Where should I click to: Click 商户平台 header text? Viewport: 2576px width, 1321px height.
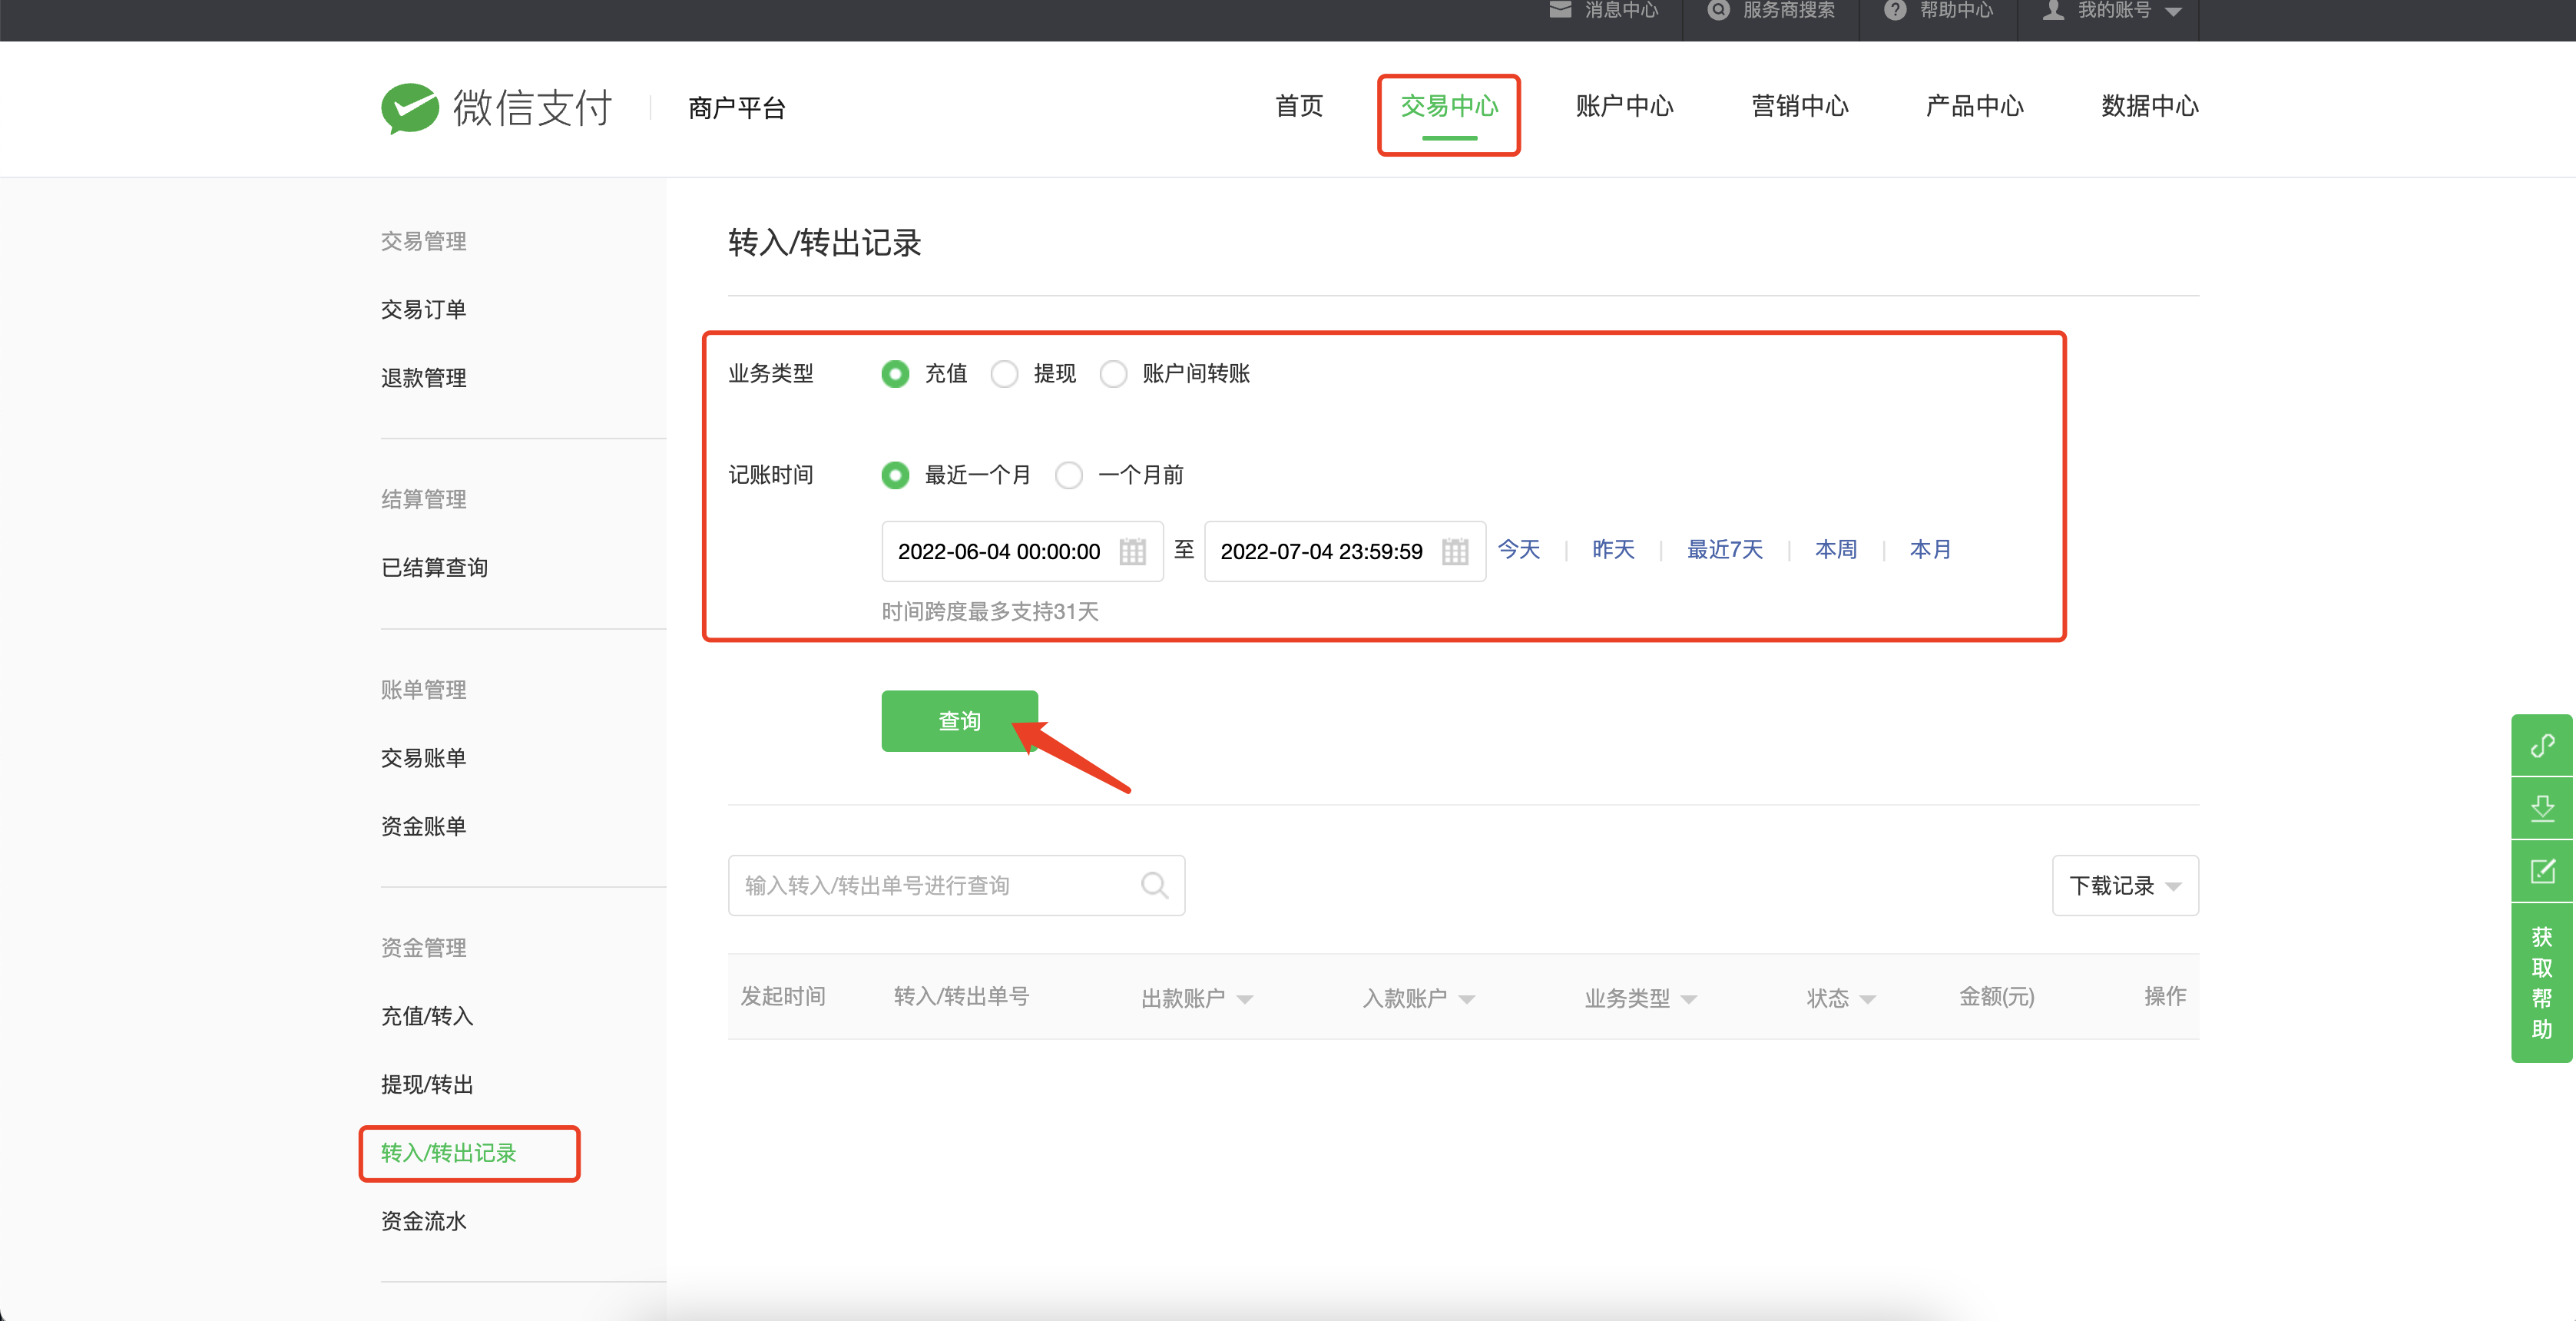(736, 107)
